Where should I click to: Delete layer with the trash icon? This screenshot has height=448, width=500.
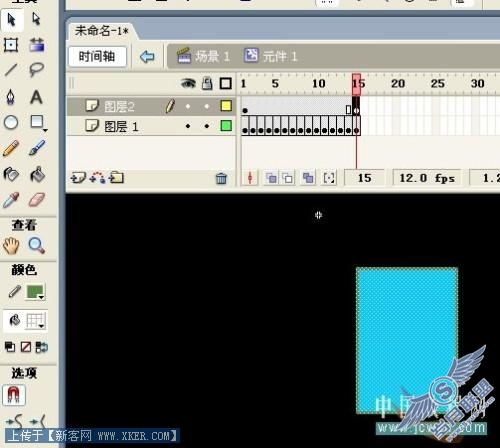pyautogui.click(x=221, y=178)
